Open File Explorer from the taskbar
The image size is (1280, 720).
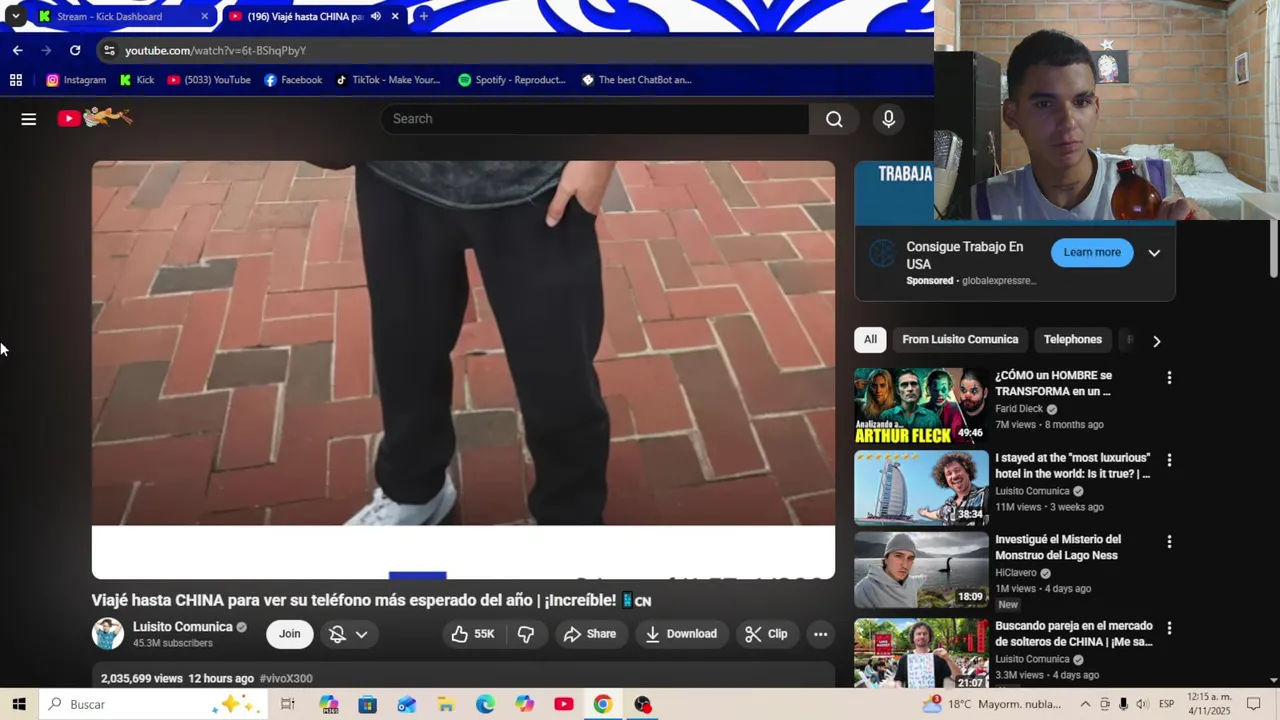tap(446, 704)
